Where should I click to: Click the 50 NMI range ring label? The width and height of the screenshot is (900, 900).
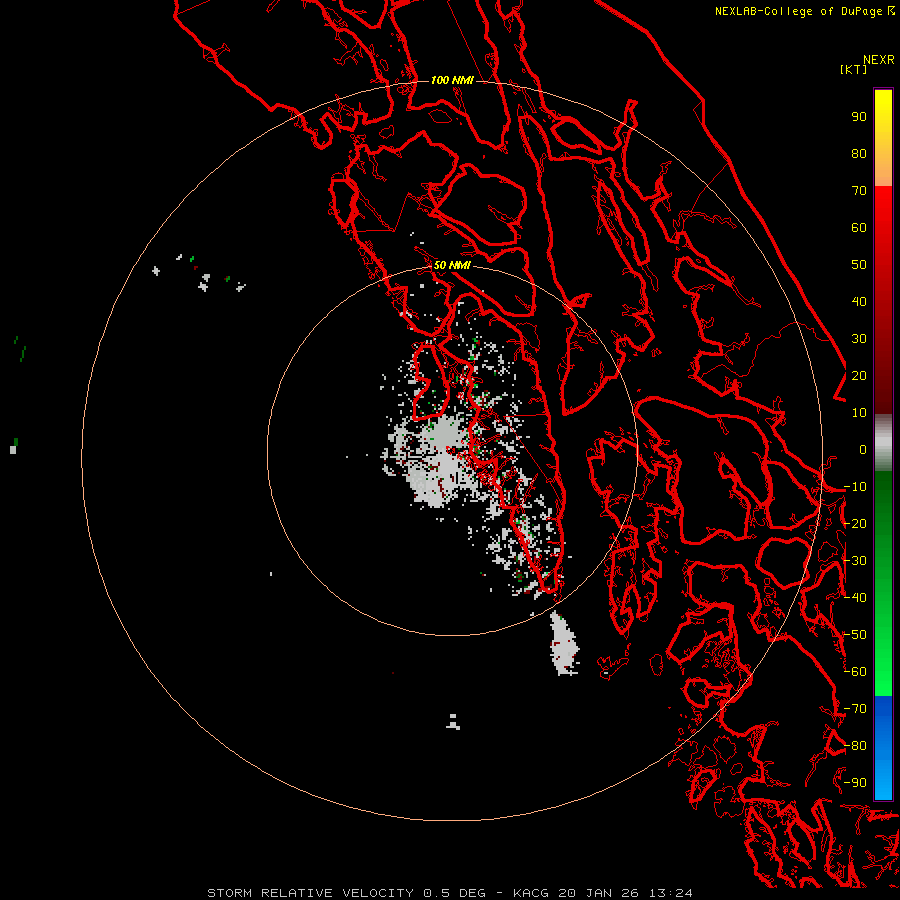click(x=452, y=265)
